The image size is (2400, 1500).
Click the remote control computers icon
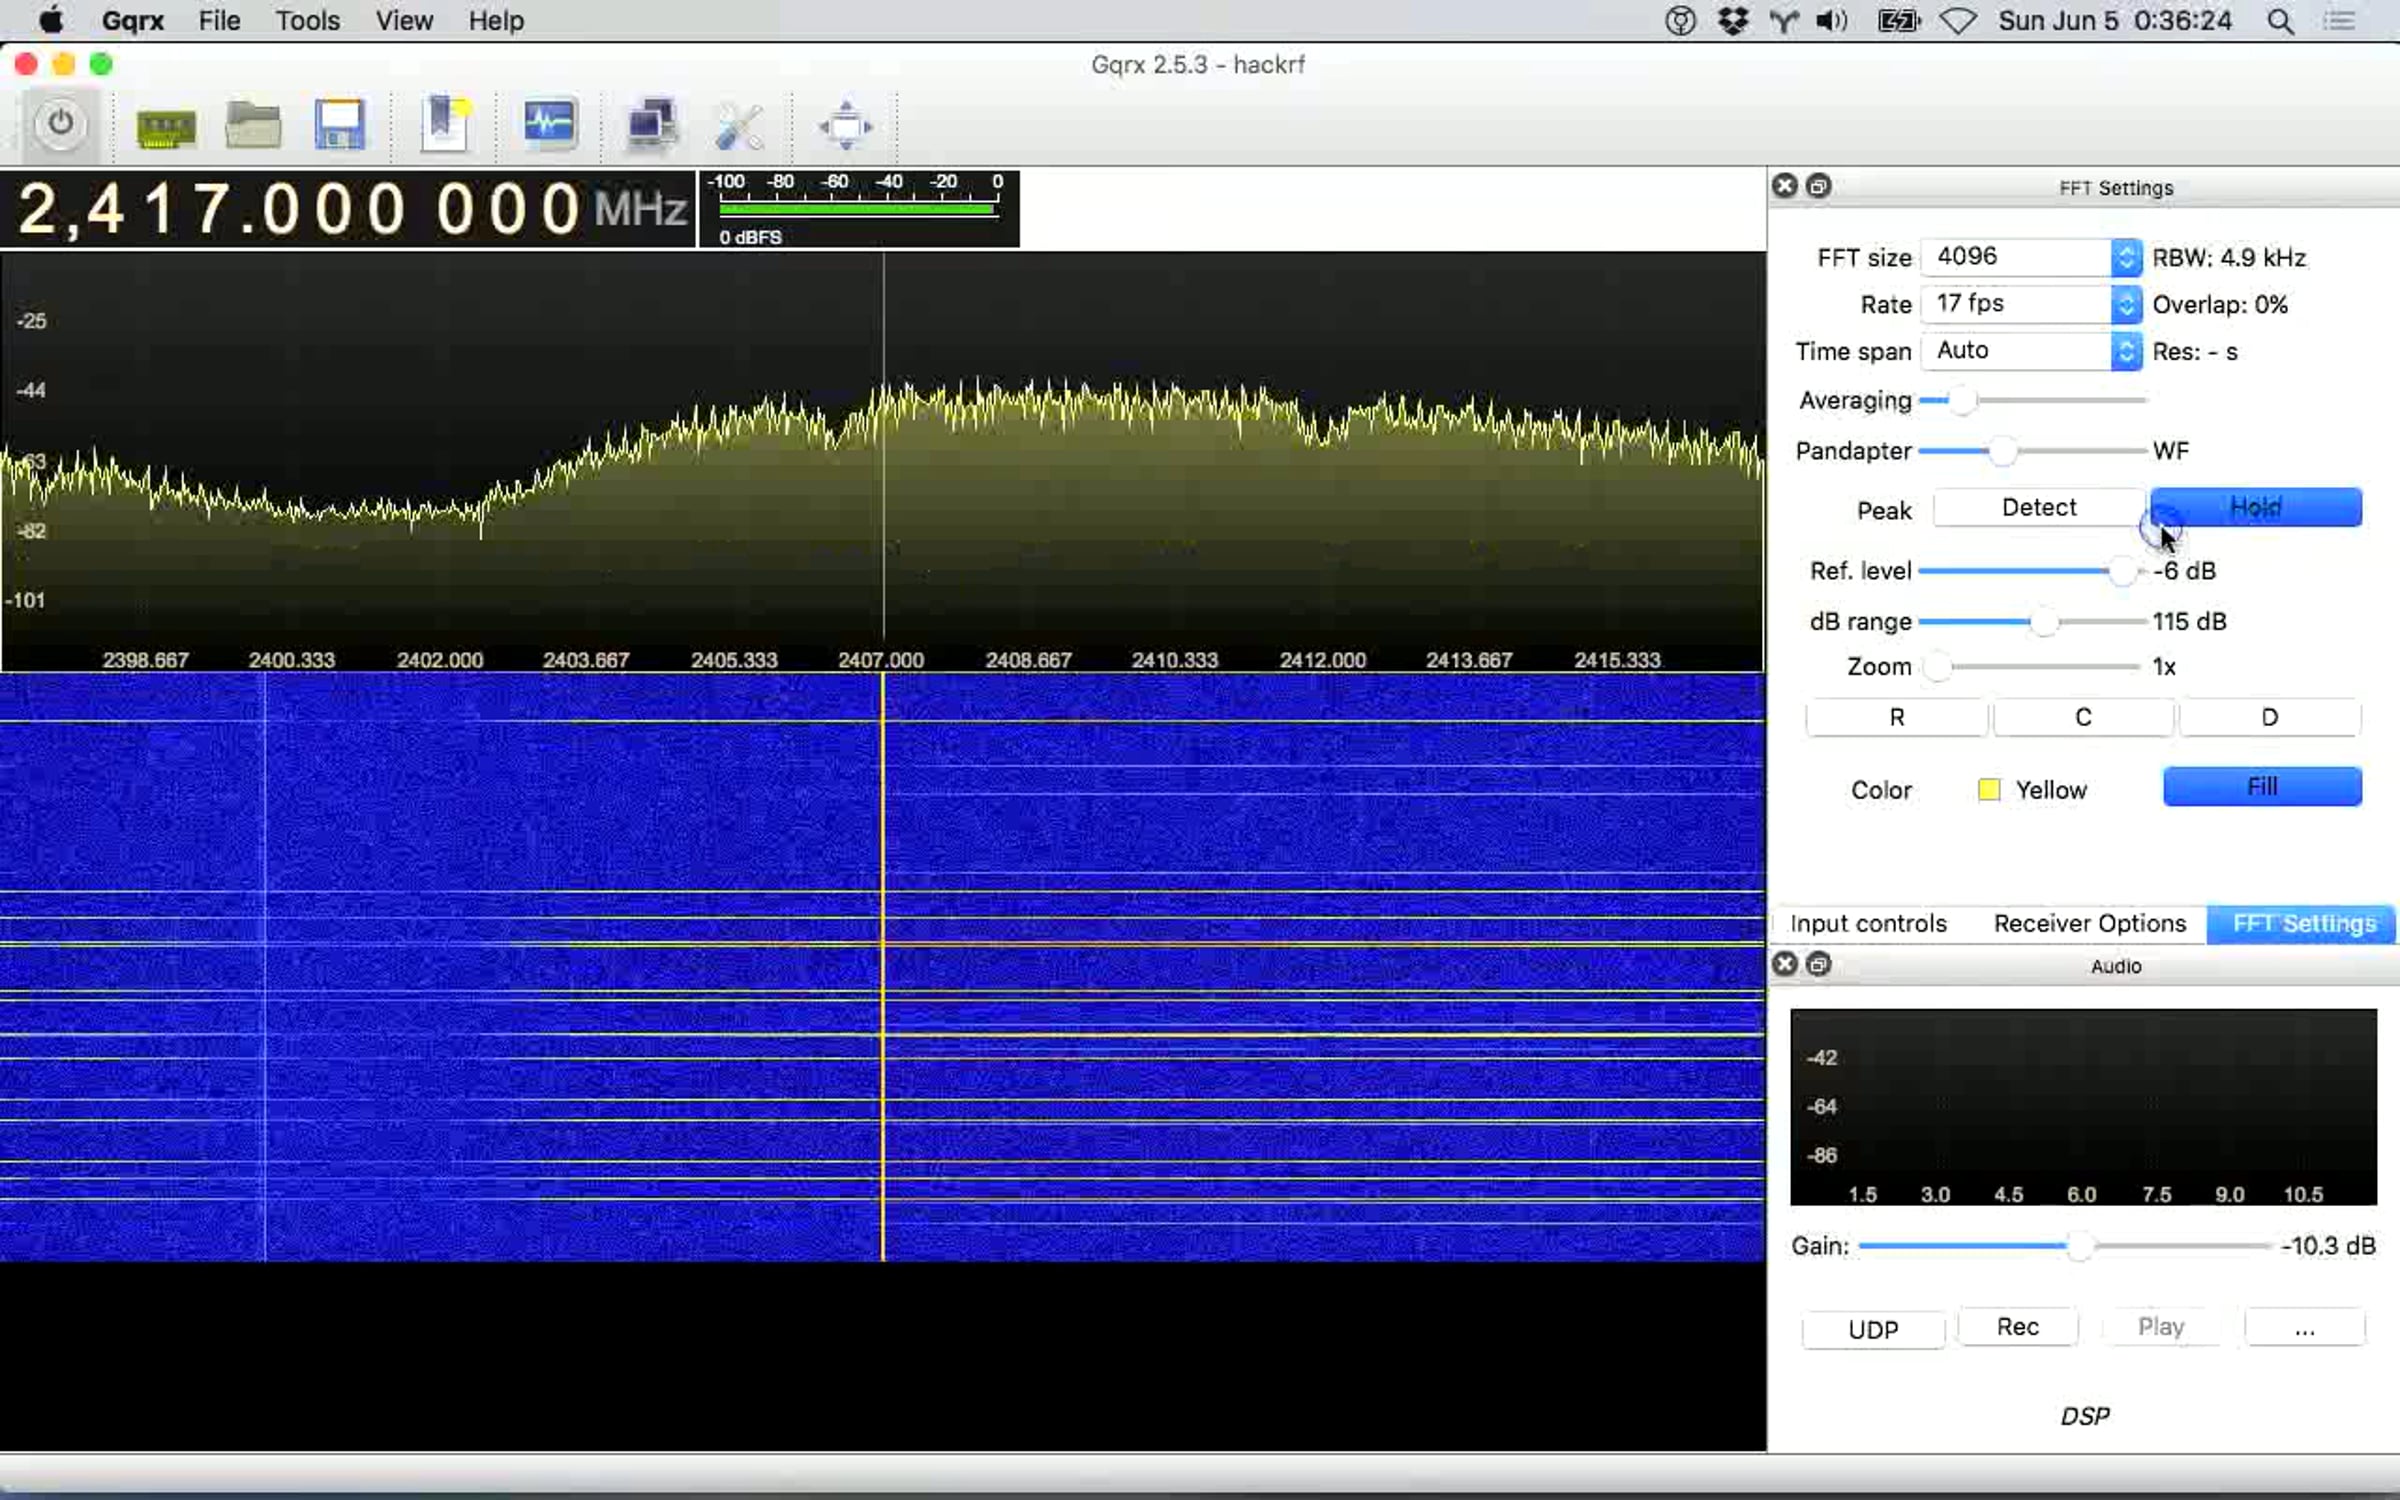[651, 126]
